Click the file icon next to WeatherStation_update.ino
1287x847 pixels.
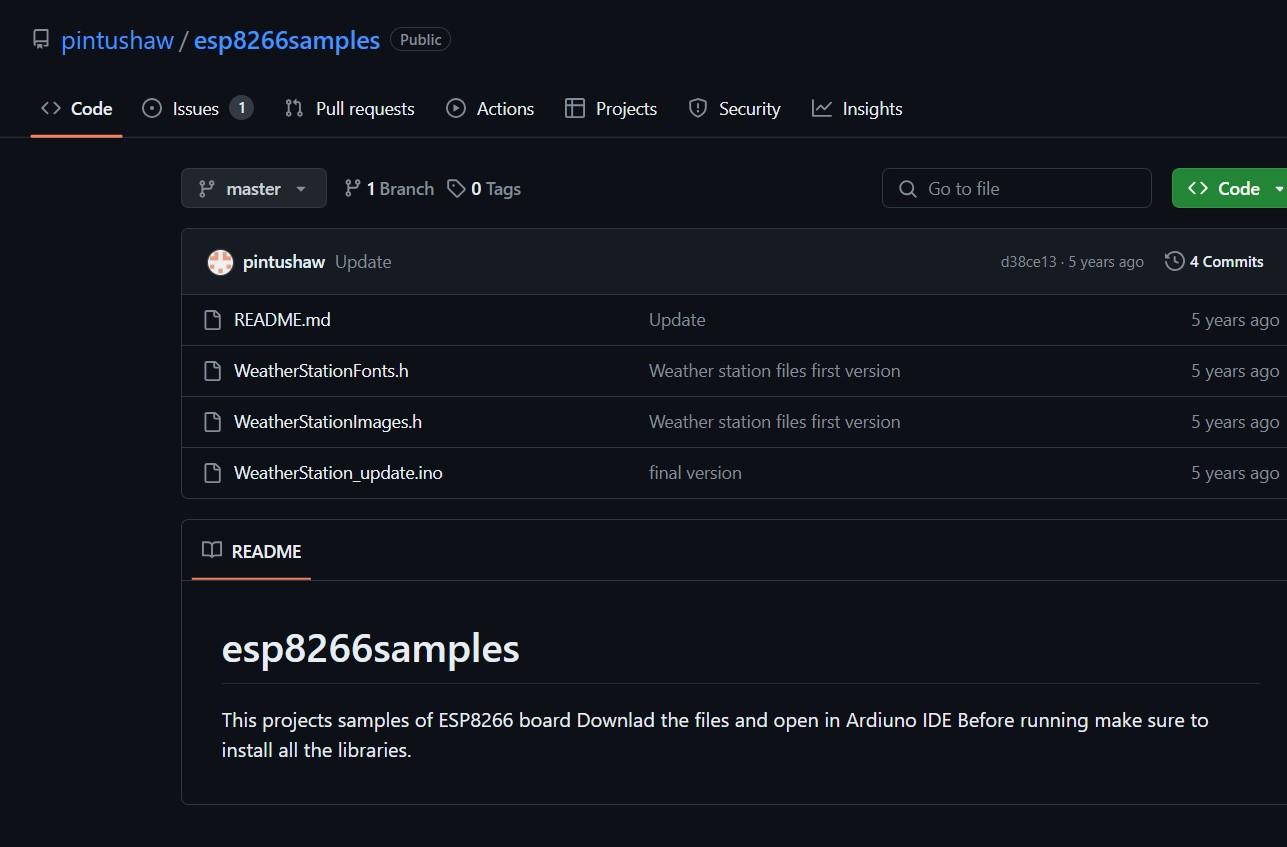click(212, 473)
